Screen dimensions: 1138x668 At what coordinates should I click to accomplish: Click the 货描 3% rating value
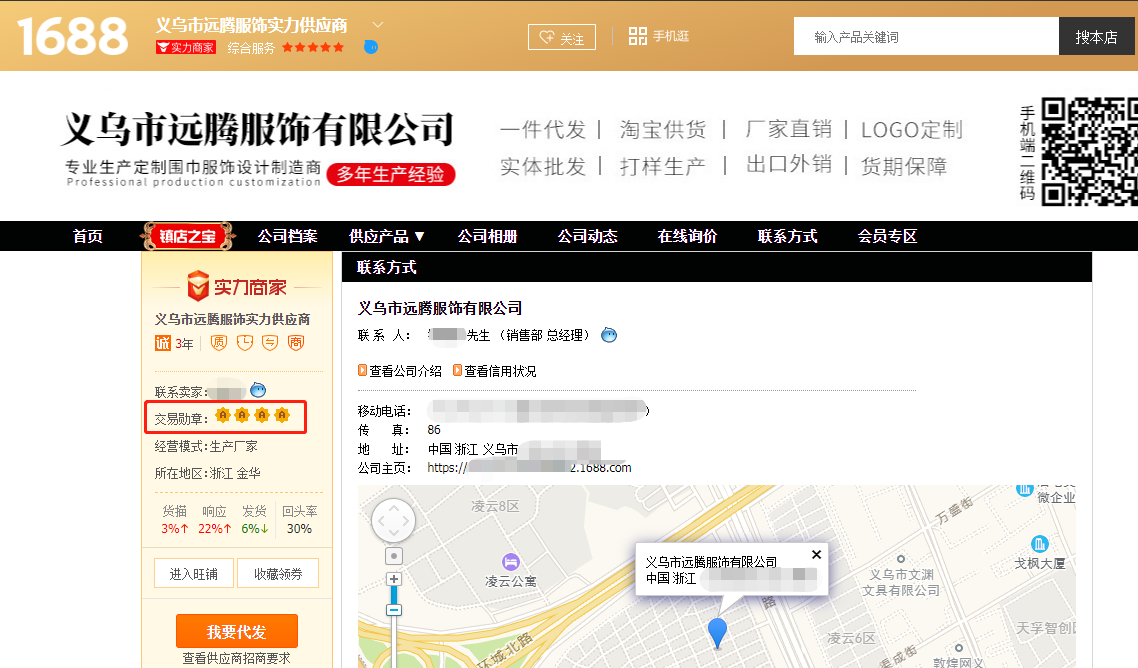(x=175, y=529)
